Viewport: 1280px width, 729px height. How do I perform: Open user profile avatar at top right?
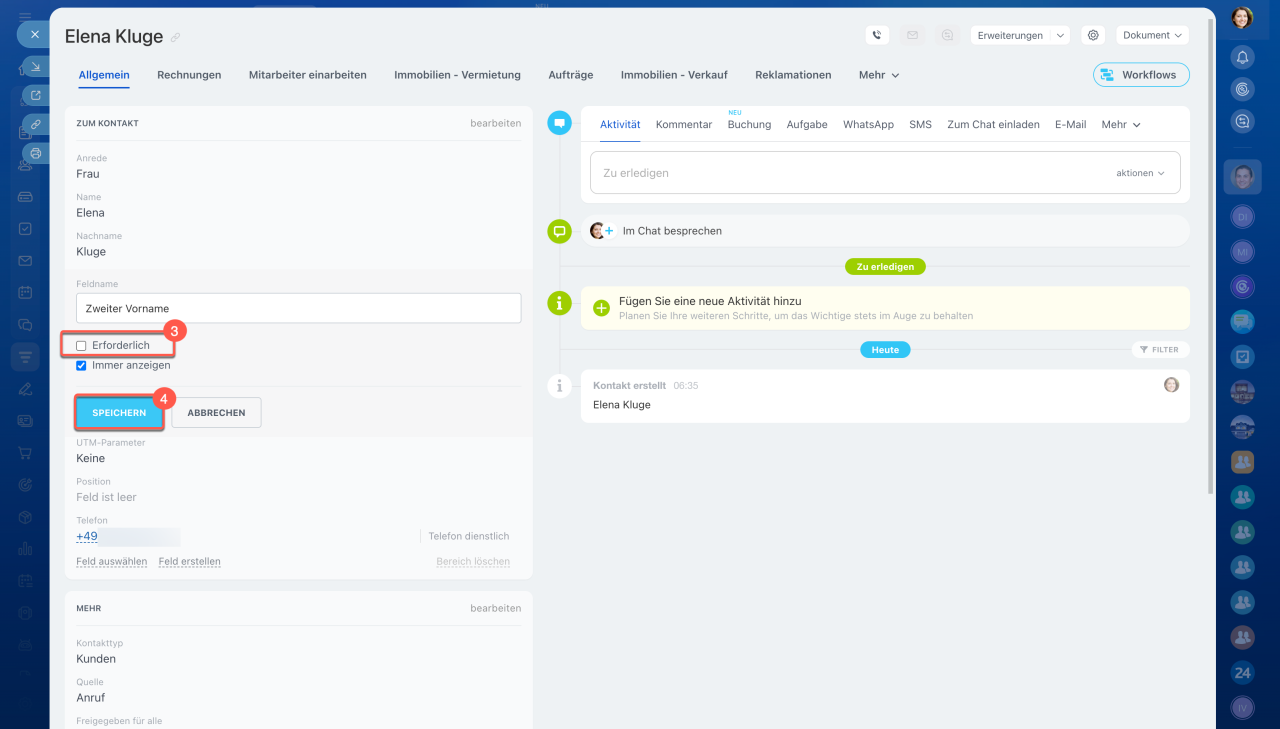point(1242,17)
